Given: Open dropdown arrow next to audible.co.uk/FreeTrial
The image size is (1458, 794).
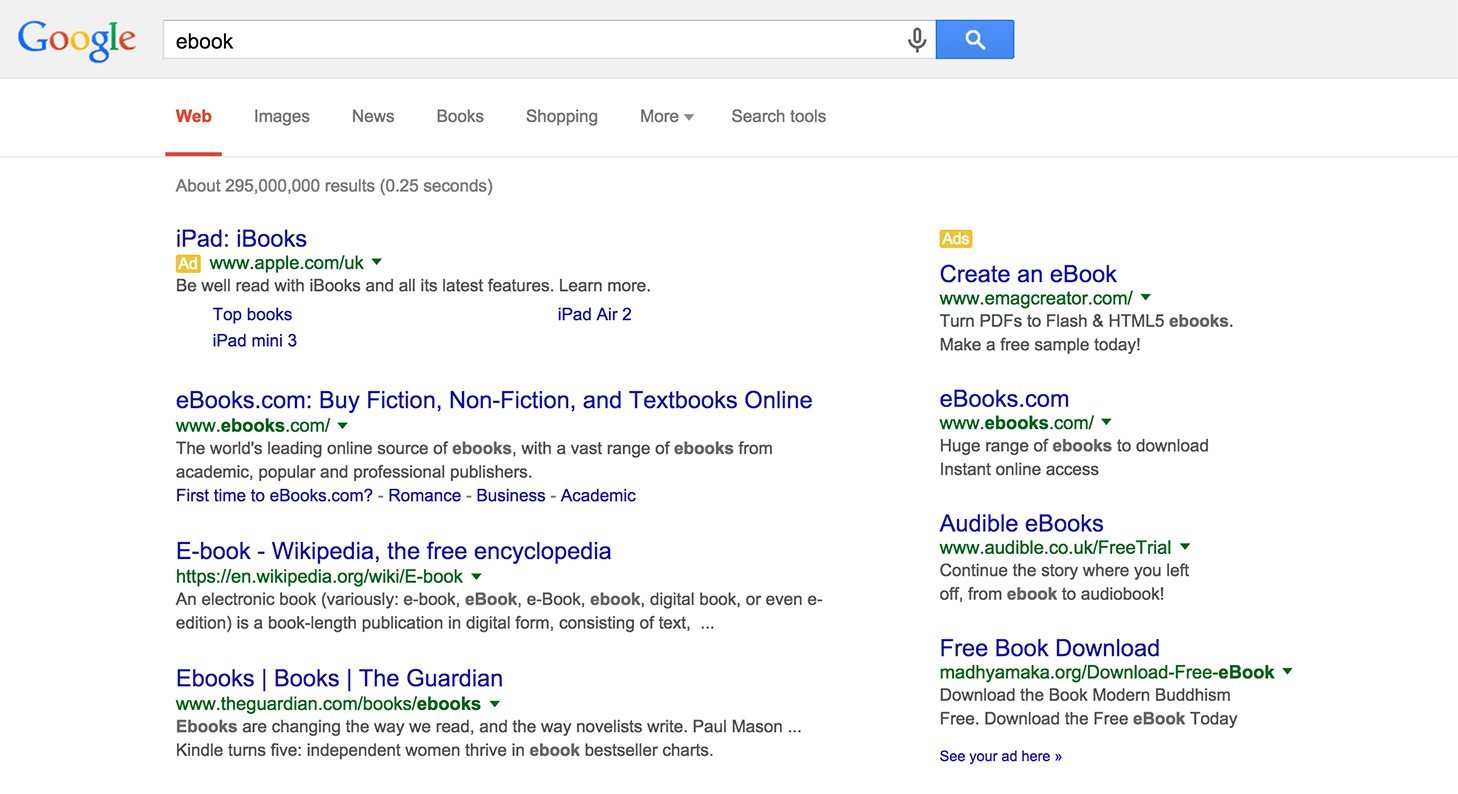Looking at the screenshot, I should coord(1185,546).
